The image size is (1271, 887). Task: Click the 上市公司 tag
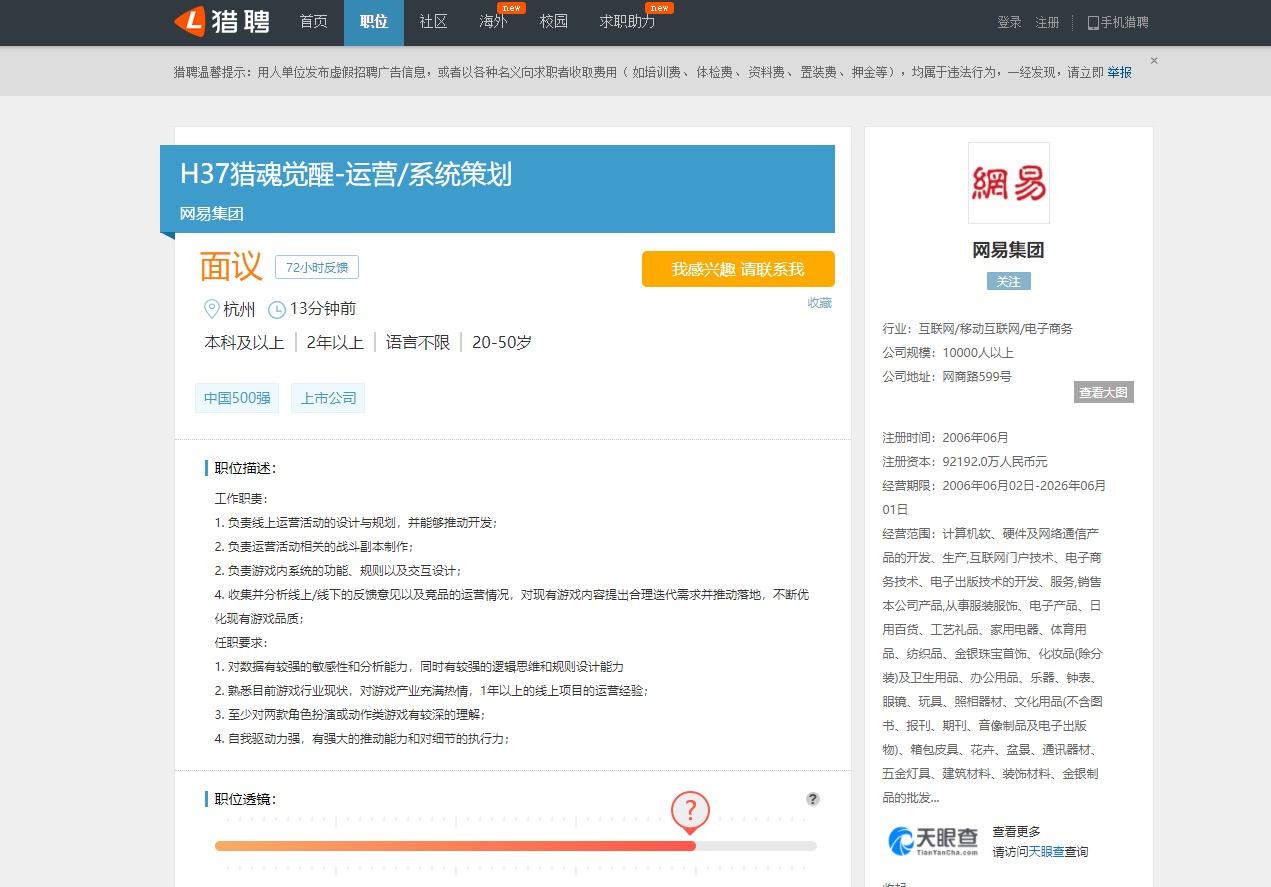[328, 398]
